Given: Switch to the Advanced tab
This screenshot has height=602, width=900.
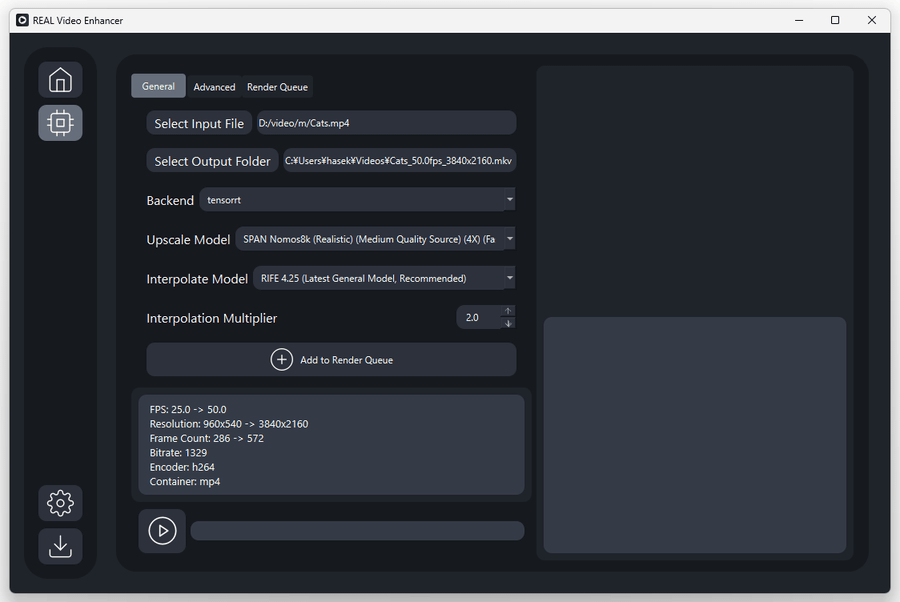Looking at the screenshot, I should pyautogui.click(x=214, y=87).
